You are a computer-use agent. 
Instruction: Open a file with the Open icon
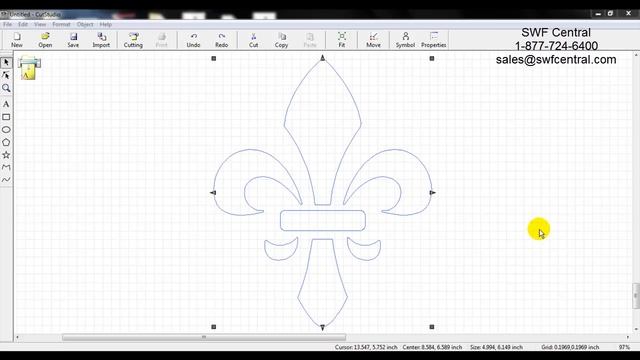(45, 40)
